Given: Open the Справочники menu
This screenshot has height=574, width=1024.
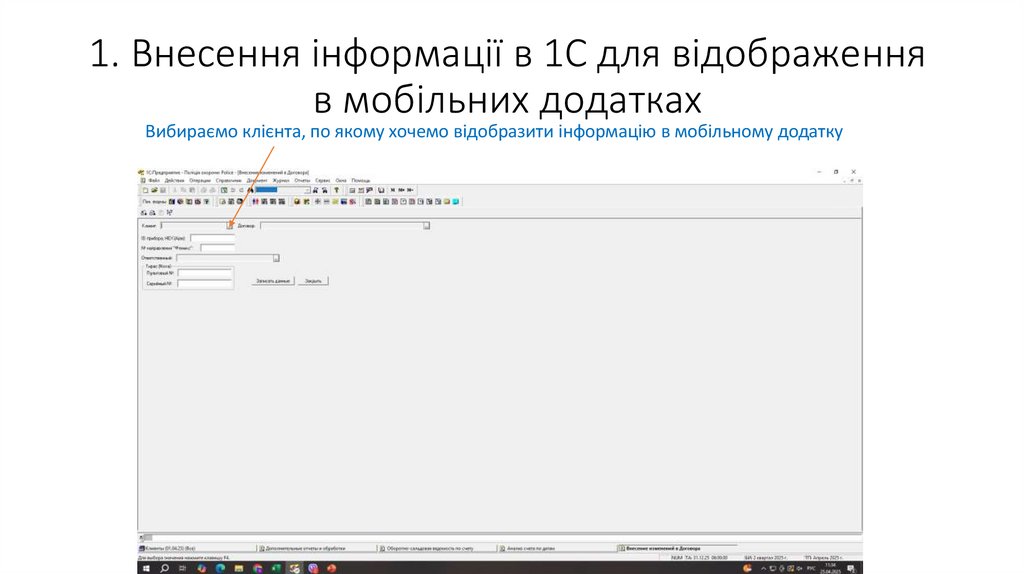Looking at the screenshot, I should point(229,180).
